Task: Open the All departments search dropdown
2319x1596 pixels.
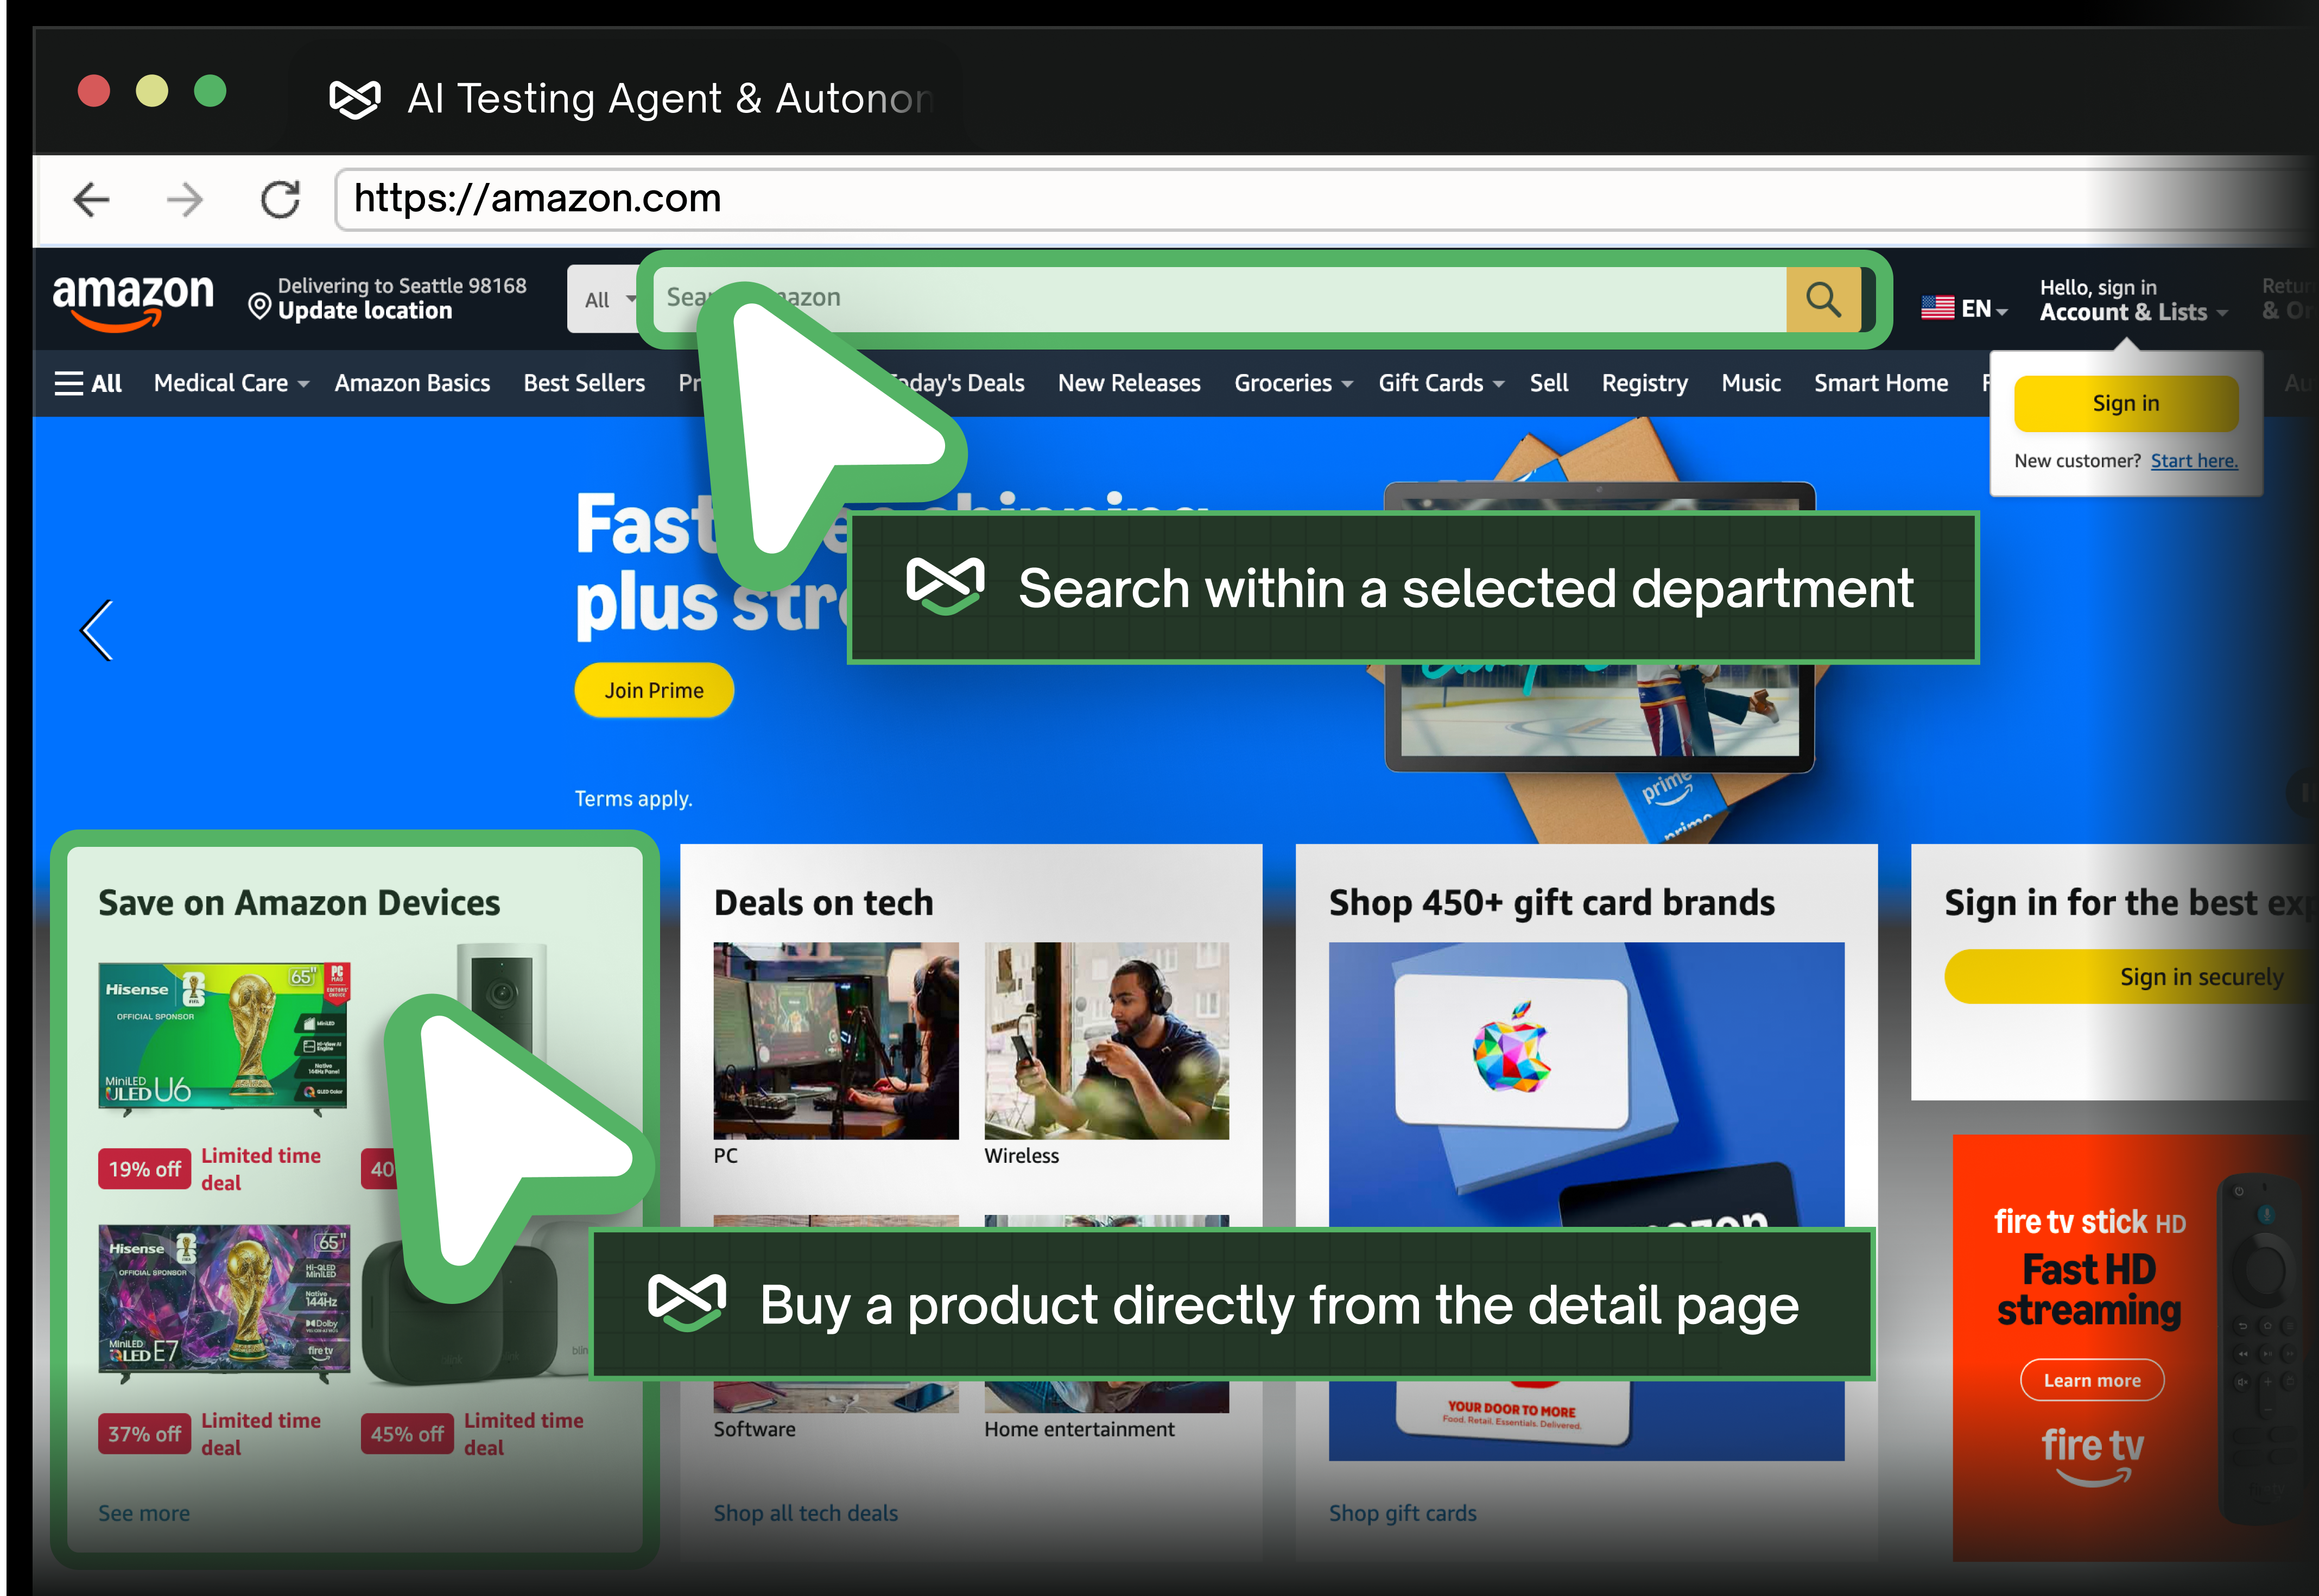Action: [609, 299]
